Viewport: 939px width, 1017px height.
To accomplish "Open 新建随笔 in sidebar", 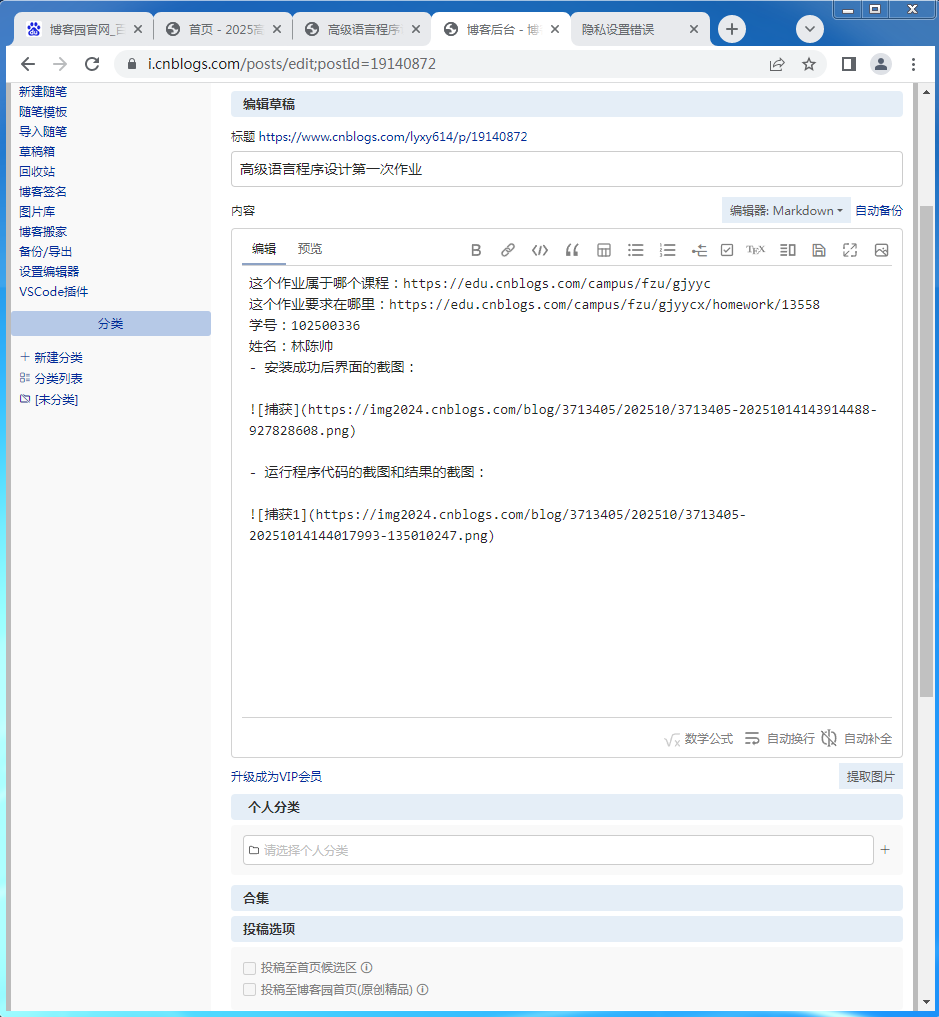I will (x=43, y=92).
